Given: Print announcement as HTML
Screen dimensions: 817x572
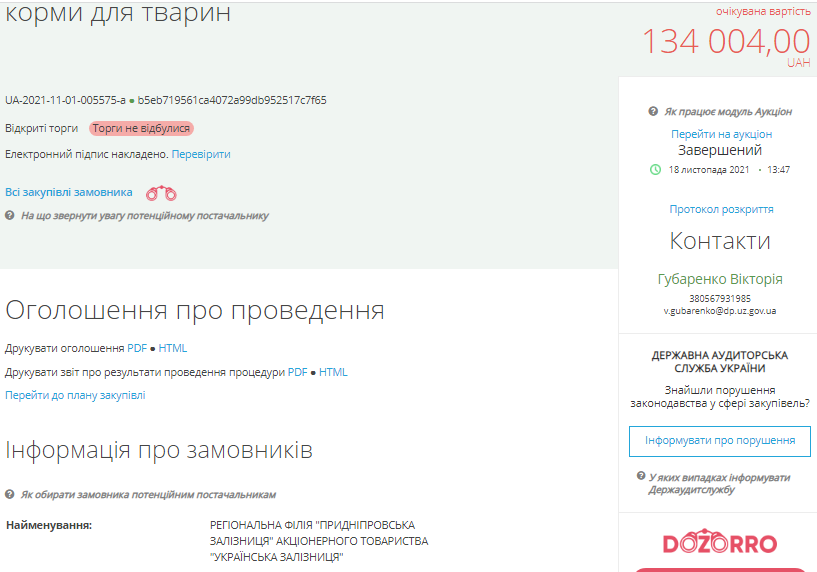Looking at the screenshot, I should (173, 348).
